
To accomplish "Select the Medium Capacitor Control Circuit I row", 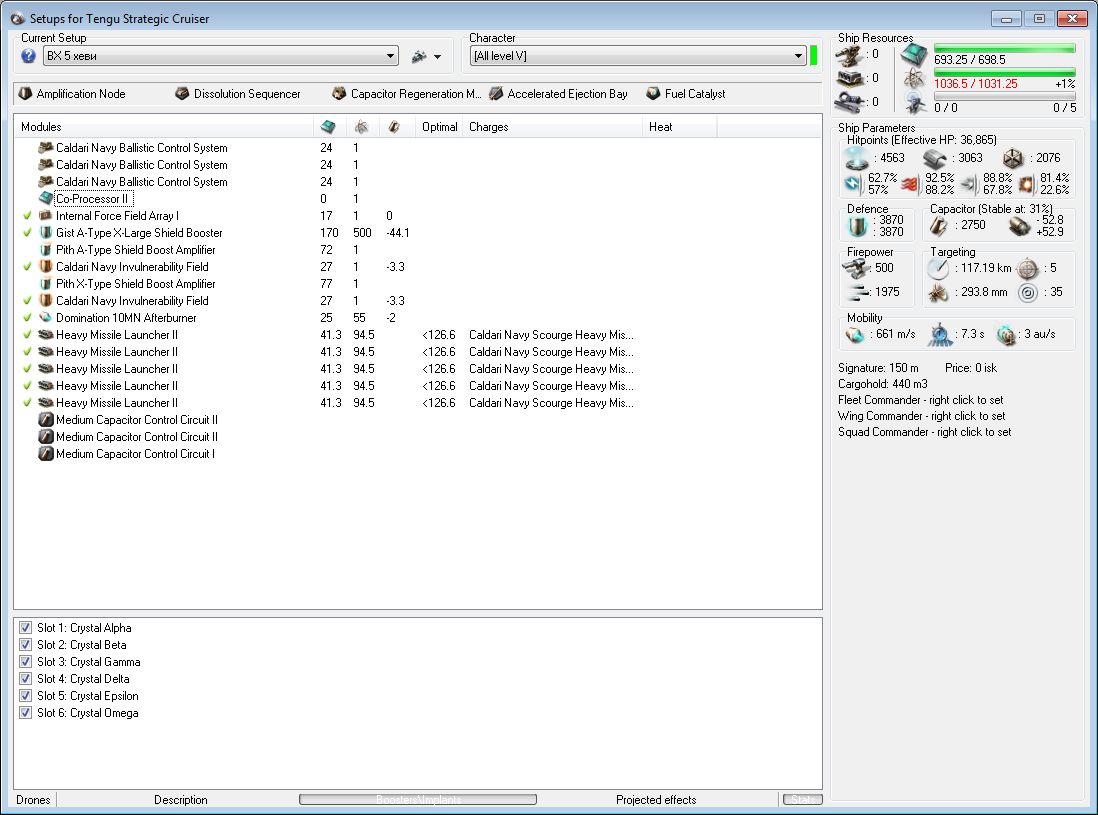I will click(x=418, y=454).
